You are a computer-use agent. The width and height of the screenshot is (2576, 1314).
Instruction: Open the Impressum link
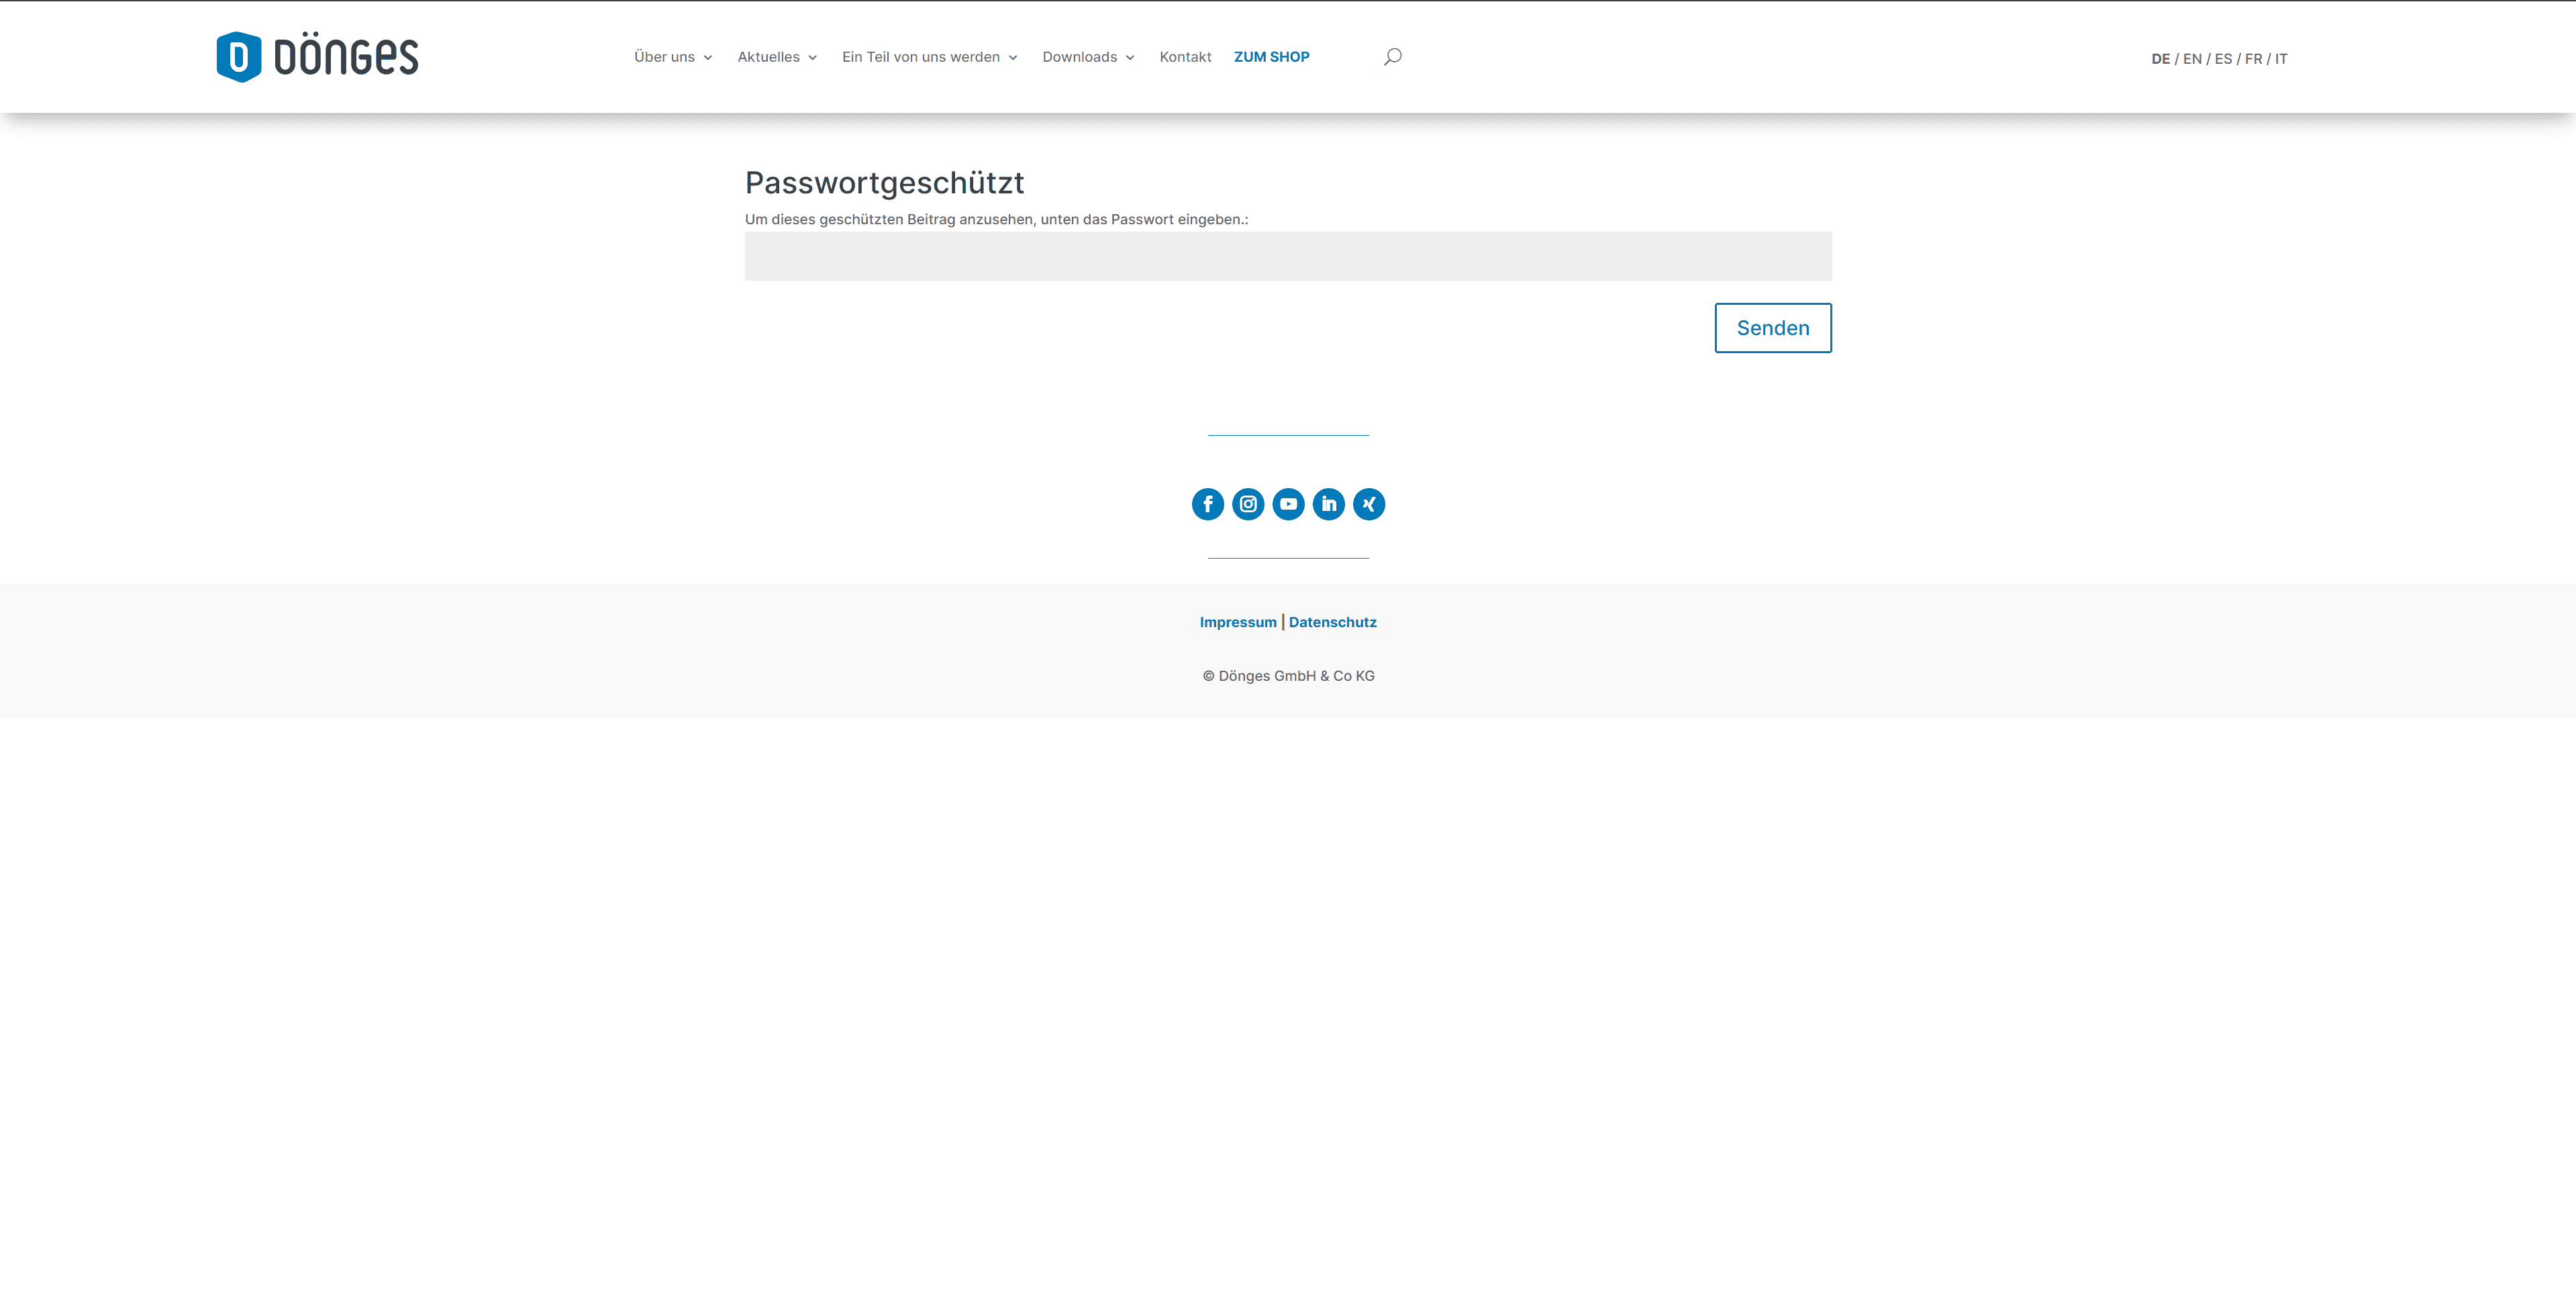1238,622
